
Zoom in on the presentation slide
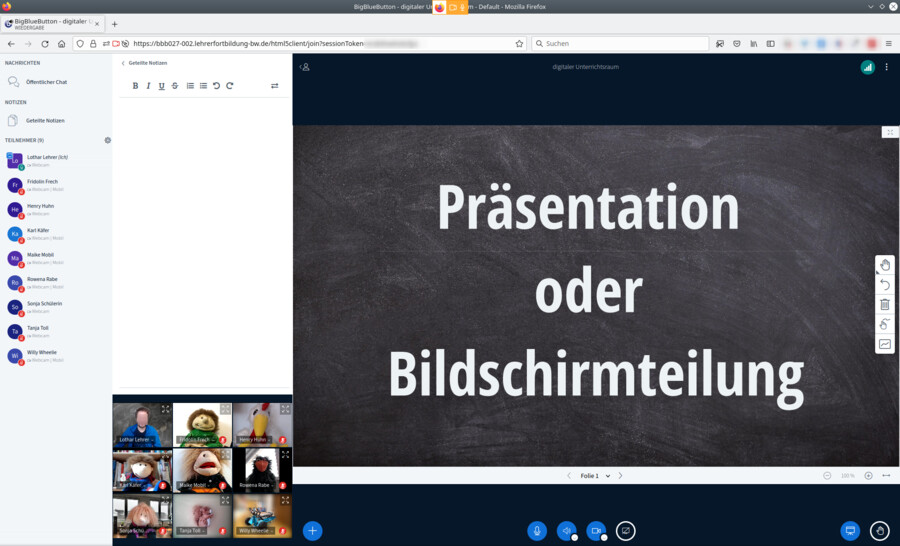coord(868,476)
